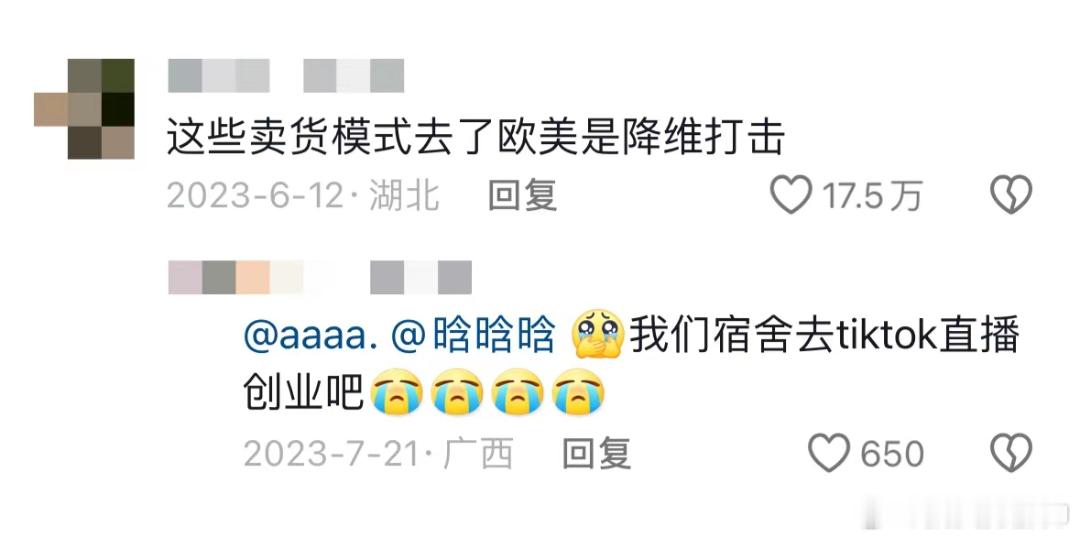Click the 2023-7-21·广西 timestamp

coord(378,454)
